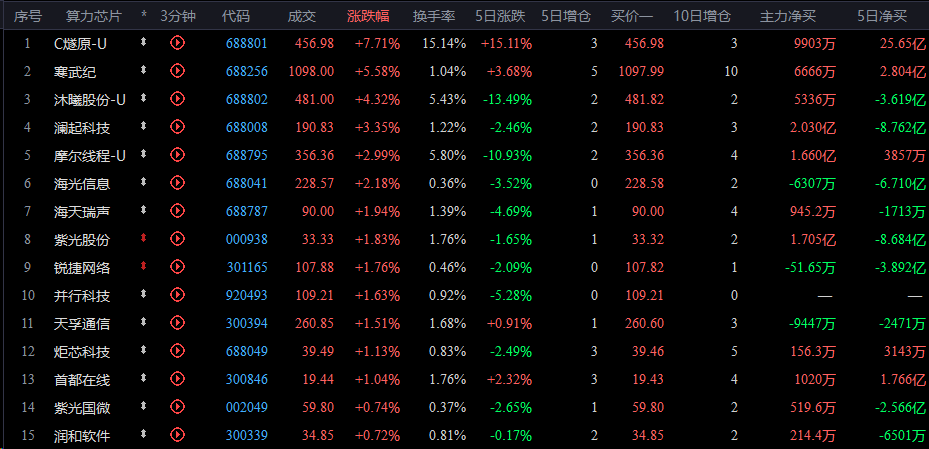
Task: Open 3-minute chart icon for 紫光国微
Action: [x=177, y=408]
